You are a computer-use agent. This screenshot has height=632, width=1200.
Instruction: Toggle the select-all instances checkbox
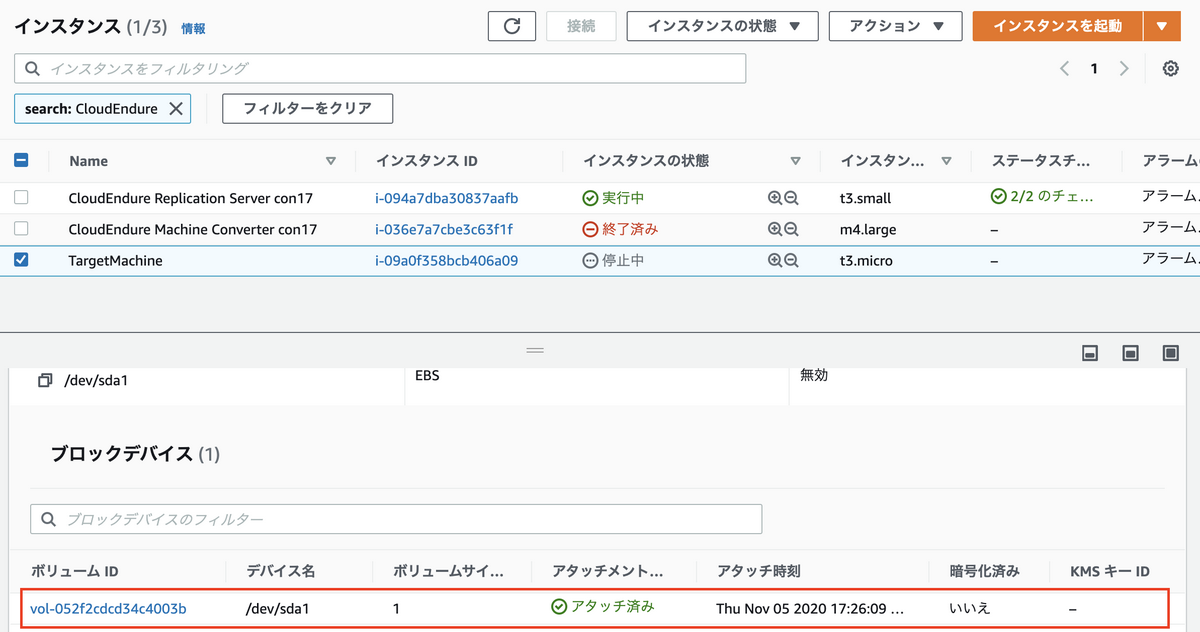[21, 160]
